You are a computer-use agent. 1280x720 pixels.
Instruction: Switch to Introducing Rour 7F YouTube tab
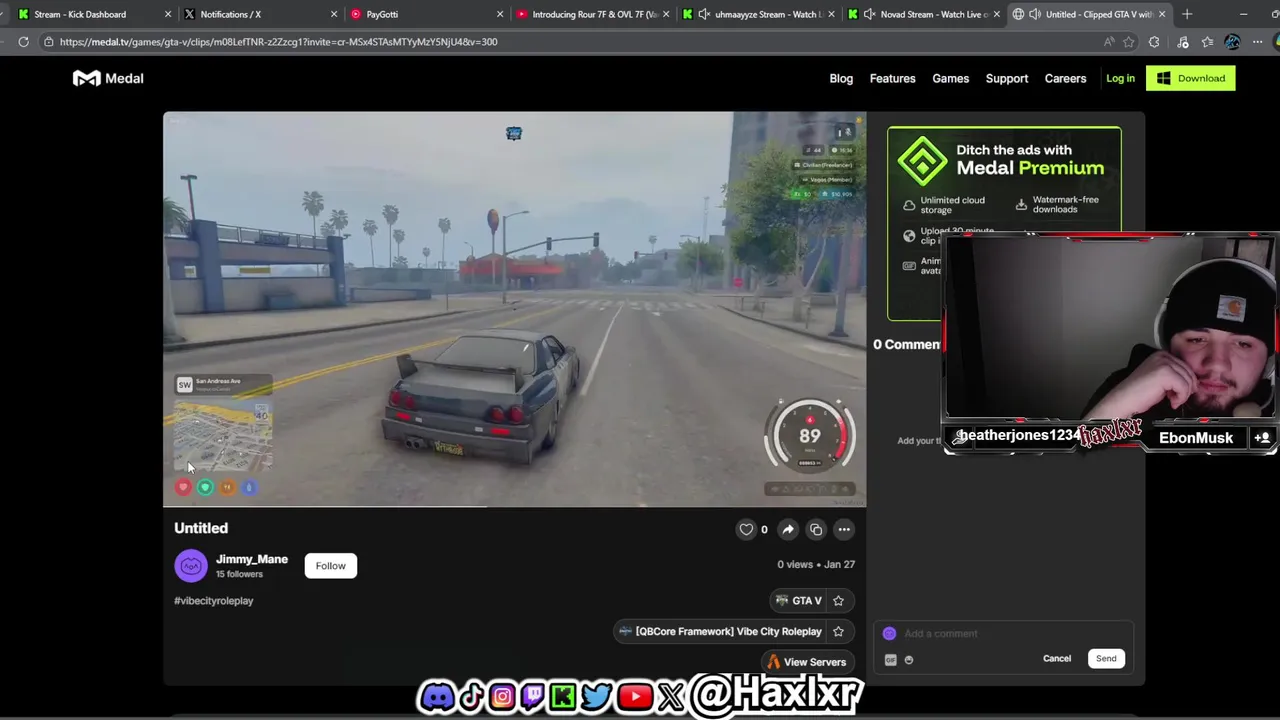click(x=594, y=14)
